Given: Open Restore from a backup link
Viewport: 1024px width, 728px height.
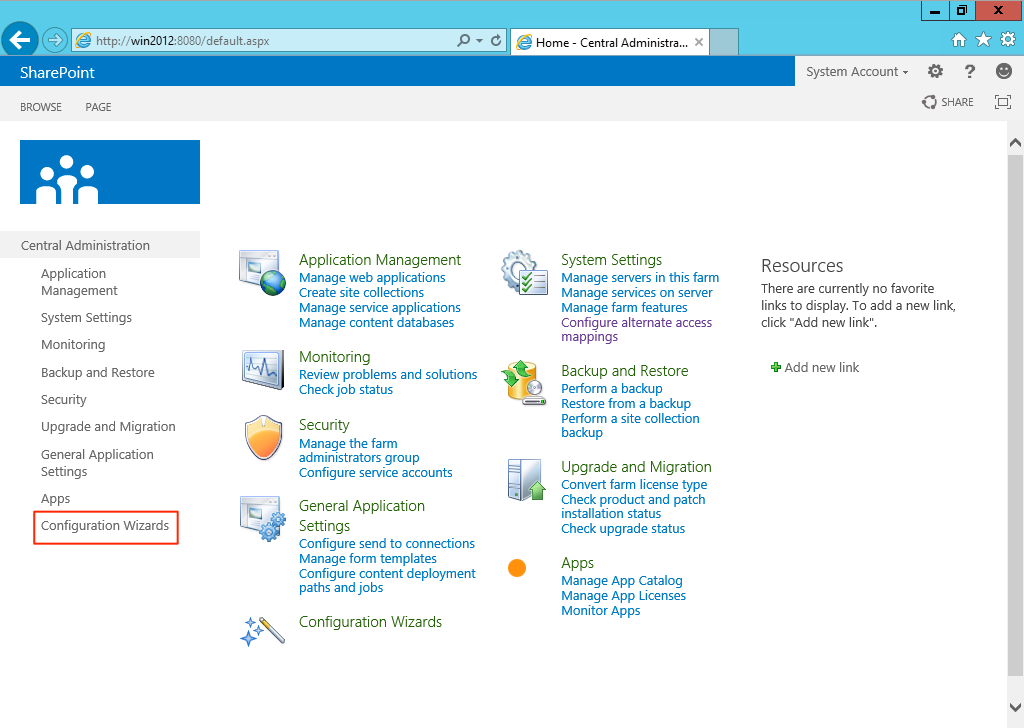Looking at the screenshot, I should [626, 404].
